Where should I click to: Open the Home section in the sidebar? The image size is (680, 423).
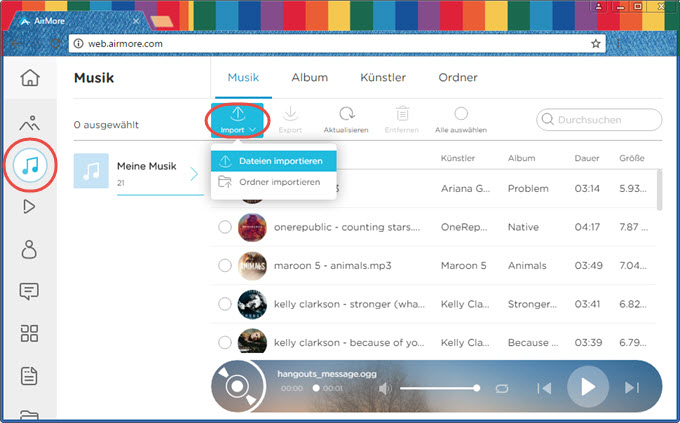click(x=30, y=78)
